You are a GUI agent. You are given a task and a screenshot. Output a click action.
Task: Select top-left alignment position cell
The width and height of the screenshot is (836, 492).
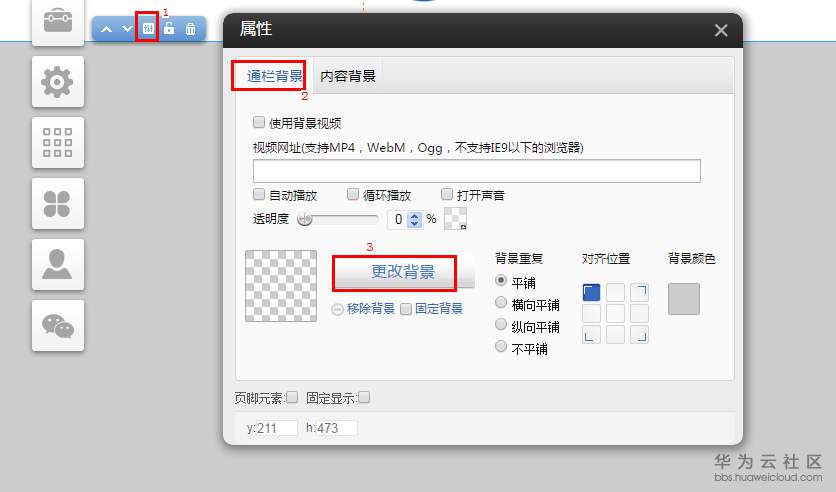click(x=591, y=292)
